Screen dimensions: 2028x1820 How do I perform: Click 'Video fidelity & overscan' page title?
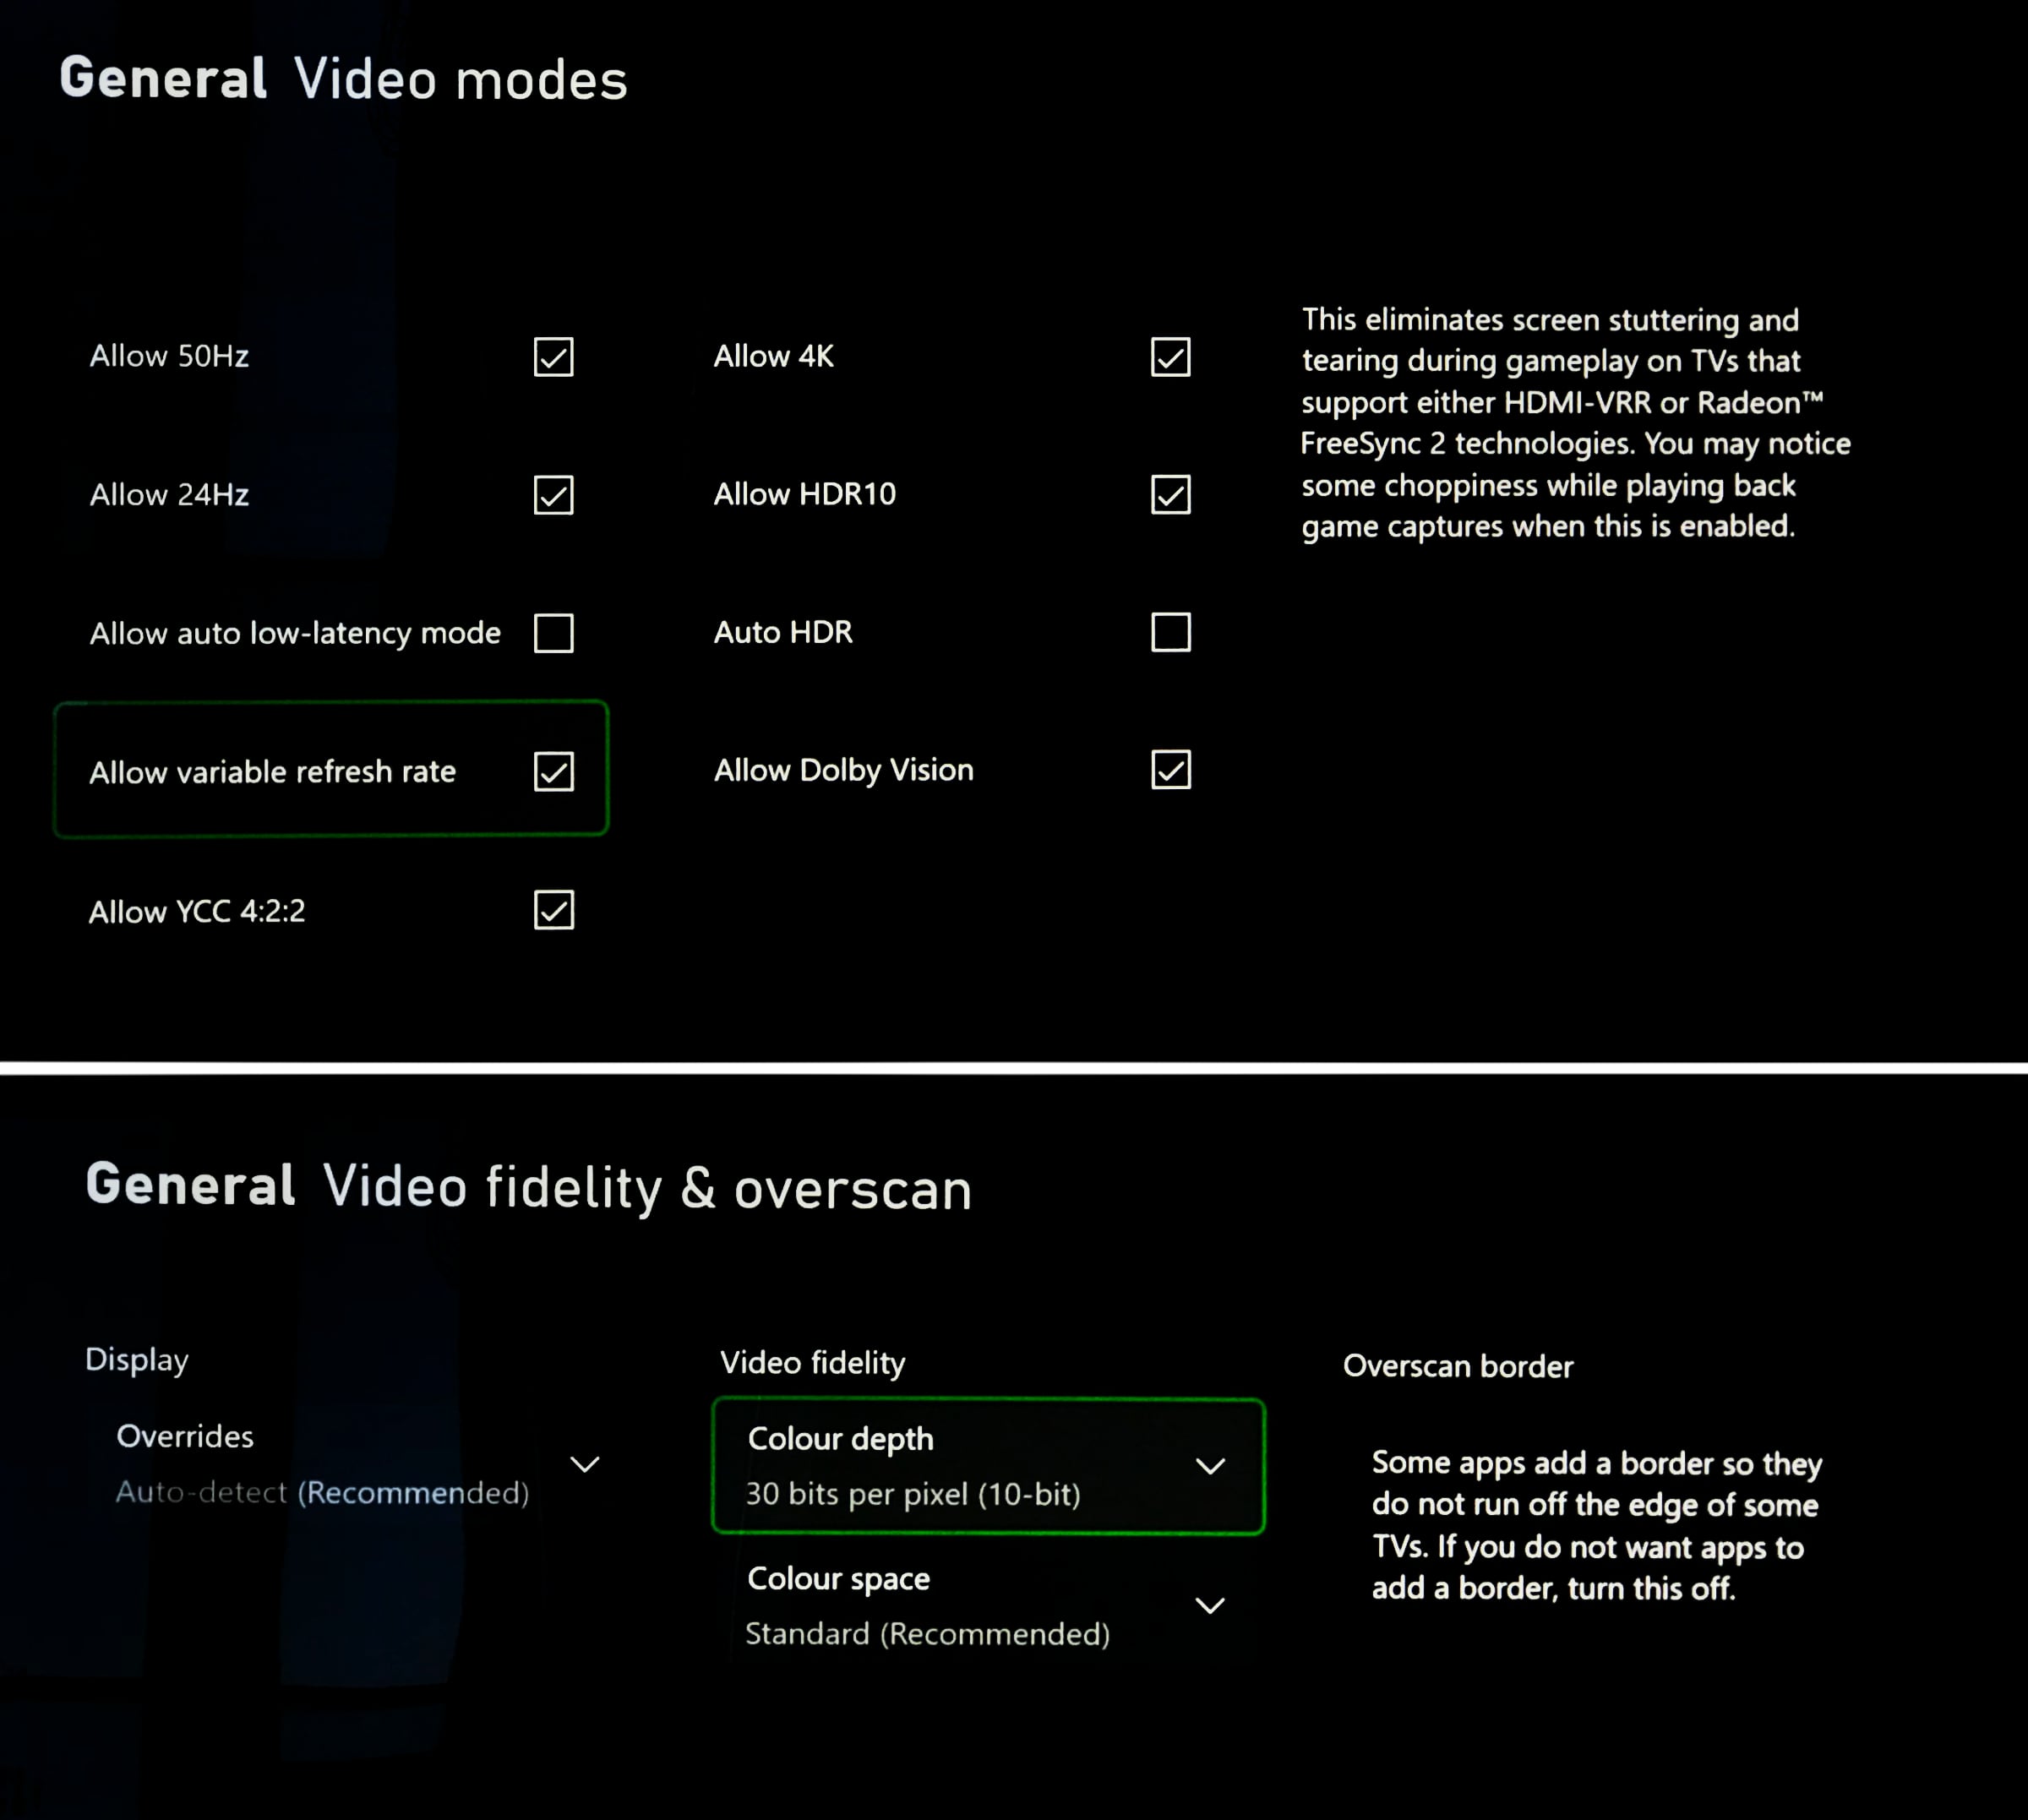(x=647, y=1188)
